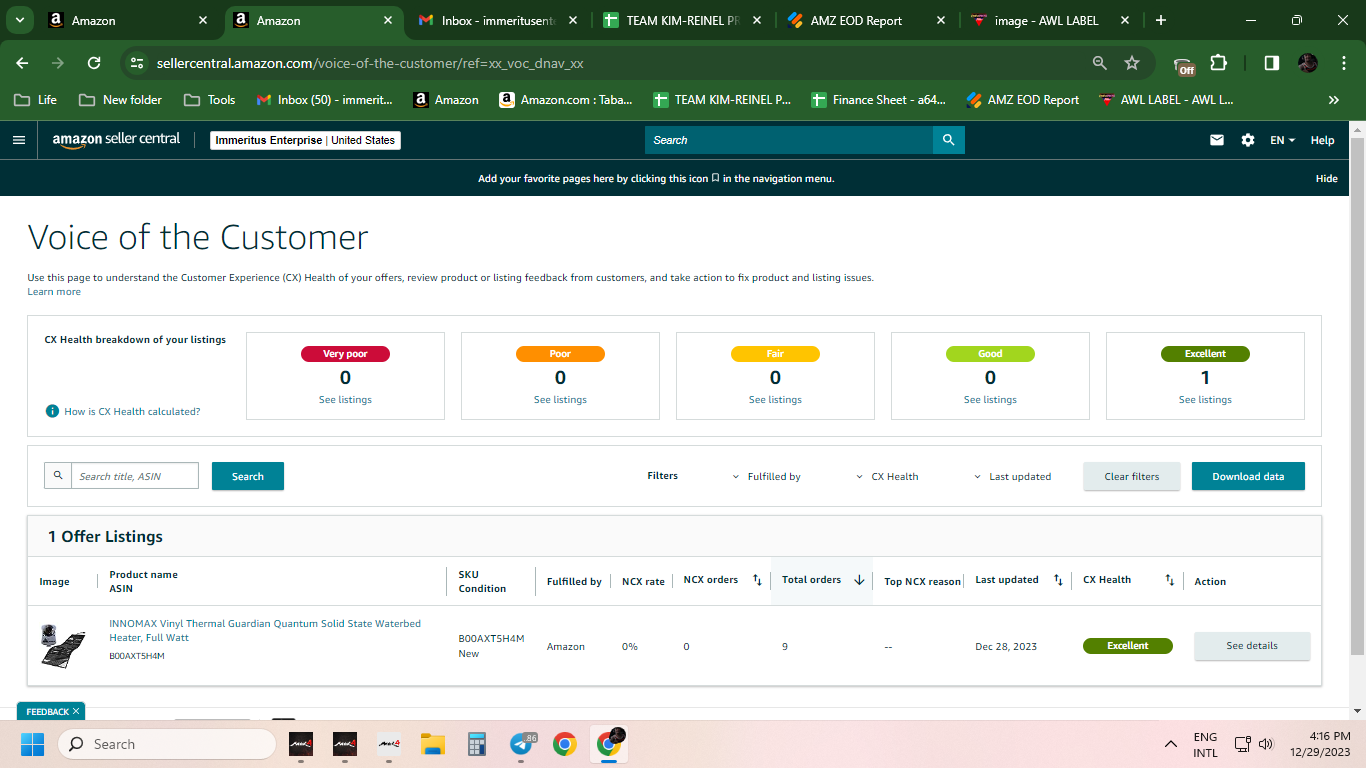Screen dimensions: 1366x768
Task: Open the Windows Start menu
Action: 32,744
